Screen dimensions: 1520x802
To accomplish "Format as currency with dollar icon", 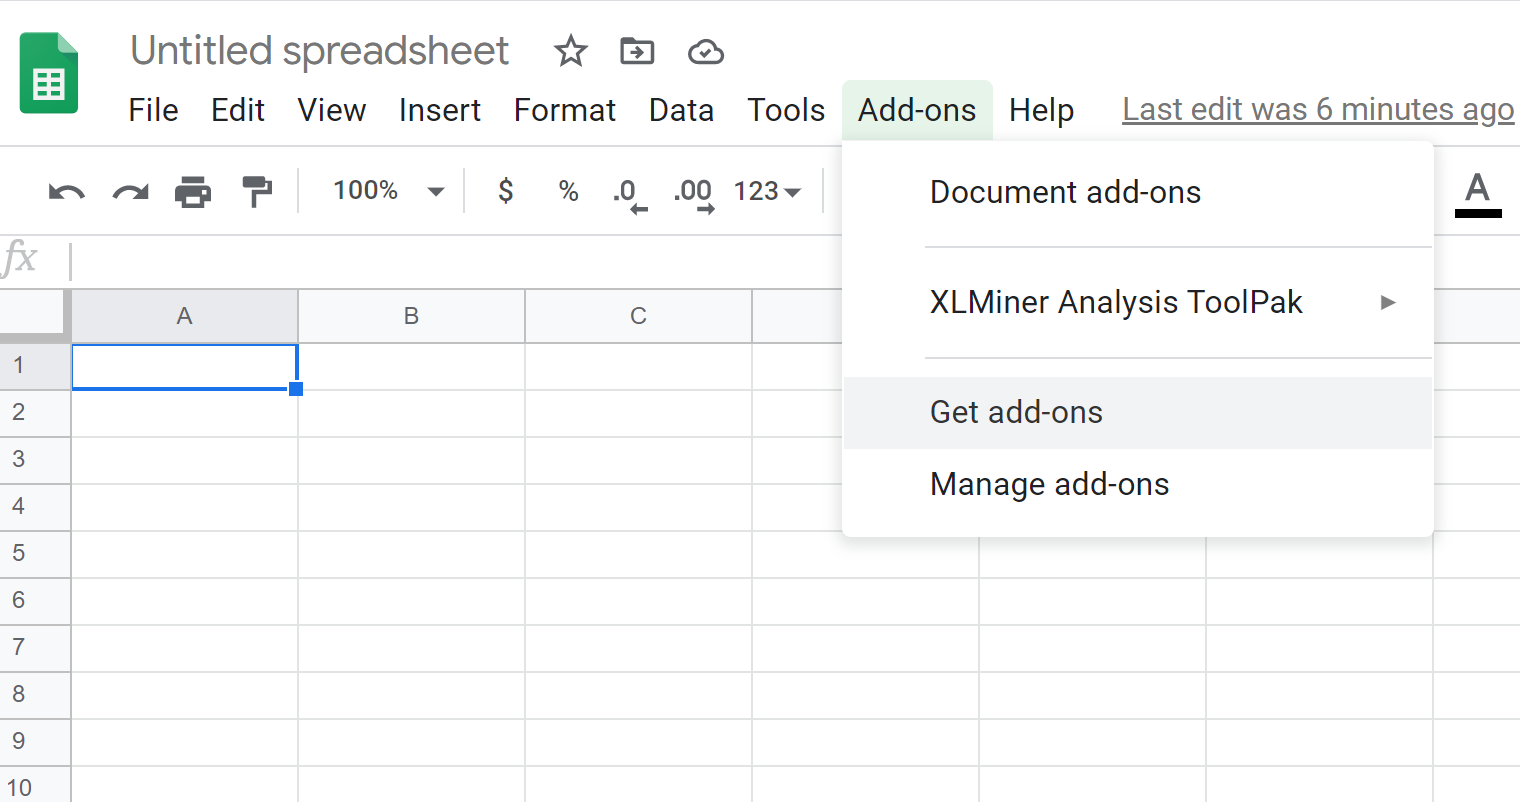I will (x=505, y=191).
